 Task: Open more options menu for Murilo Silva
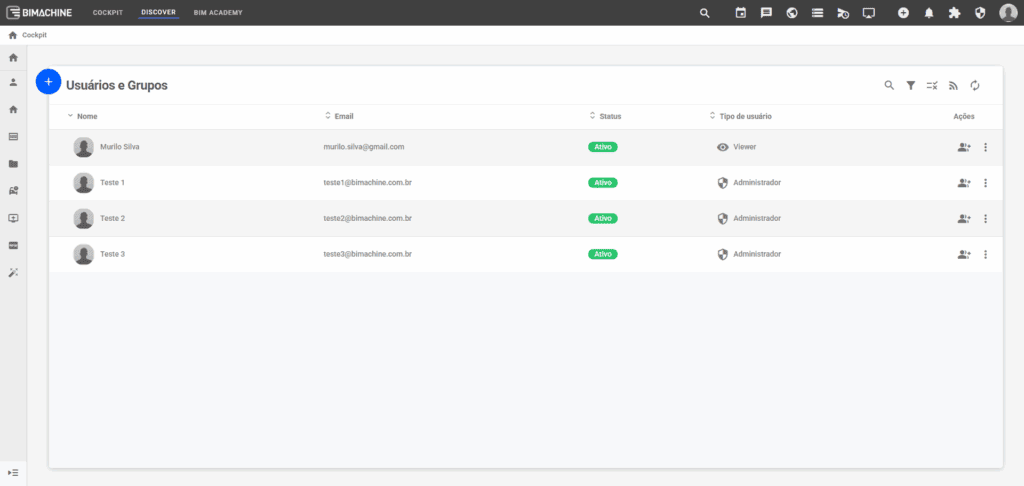tap(986, 147)
